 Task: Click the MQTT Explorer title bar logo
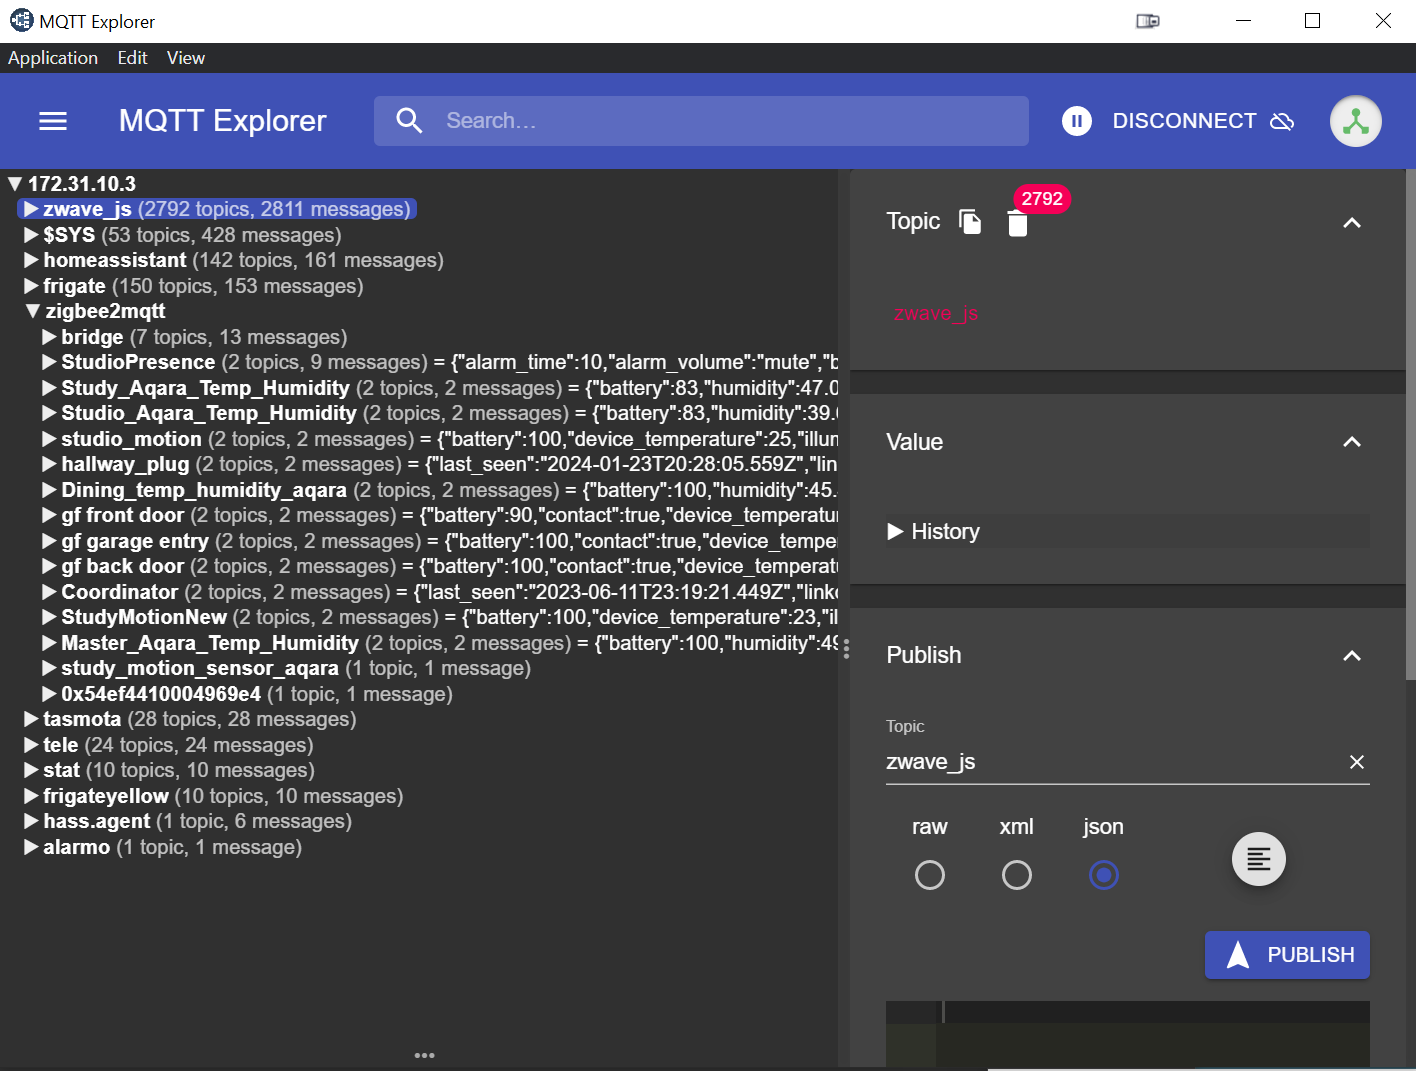[21, 21]
